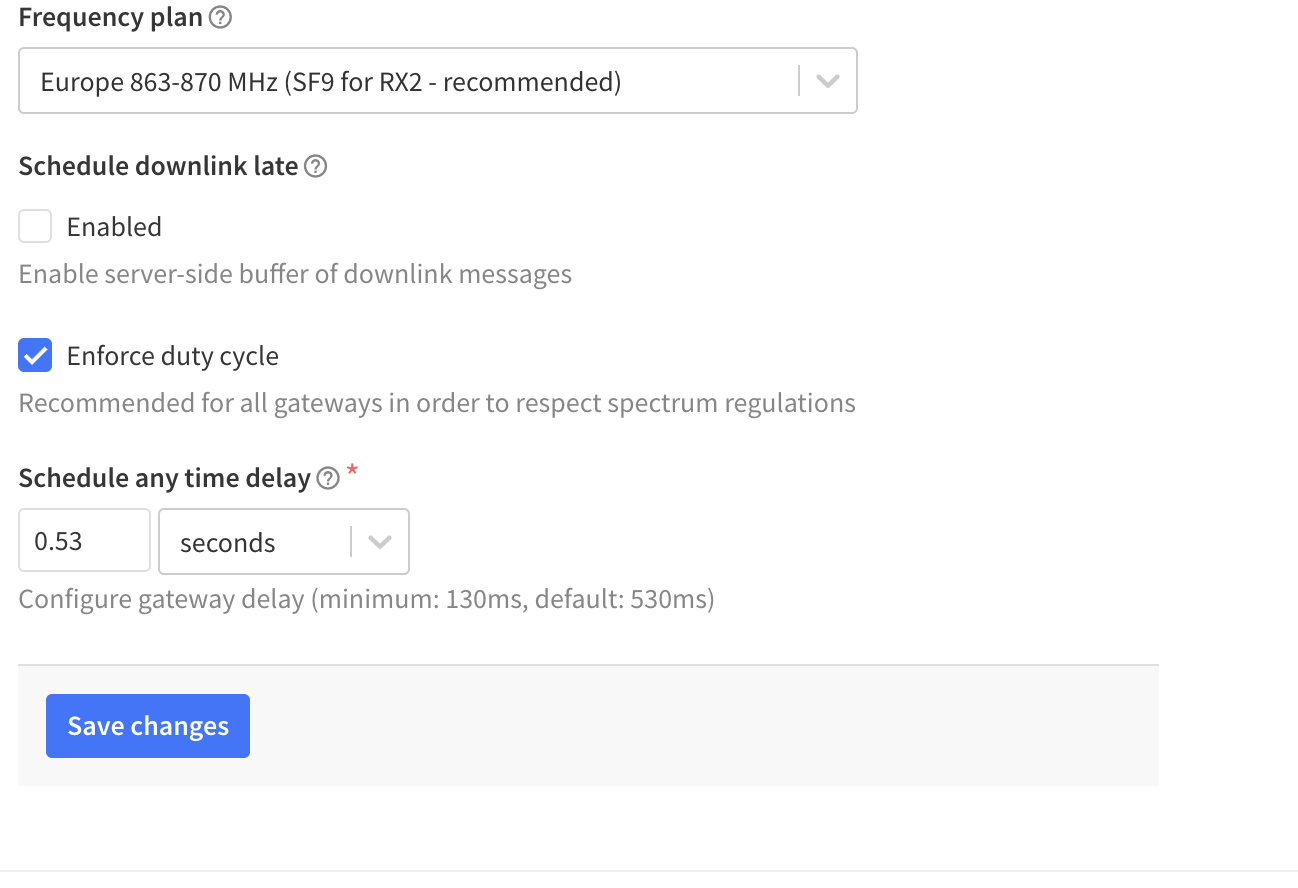
Task: Click the 'Schedule downlink late' heading label
Action: tap(158, 167)
